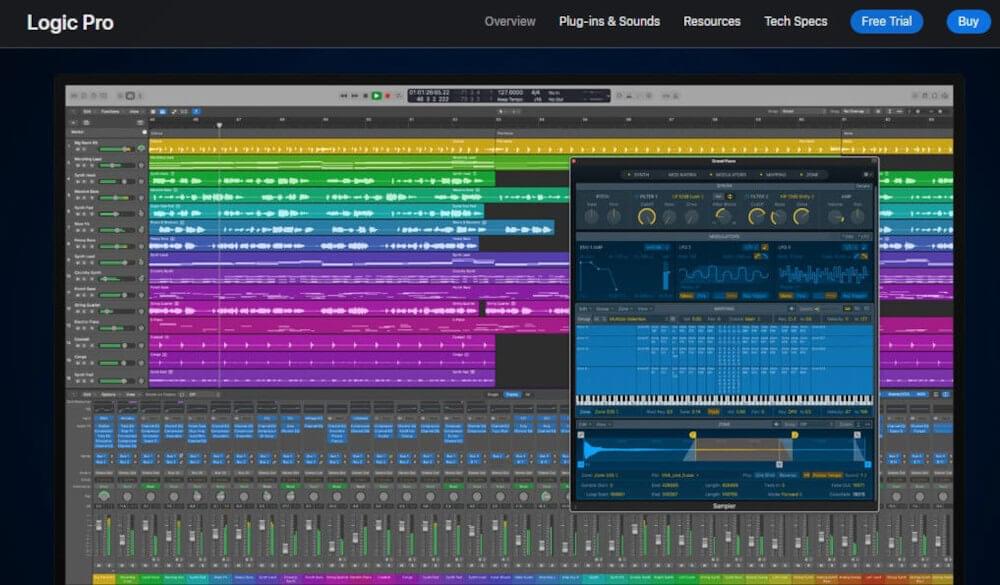The height and width of the screenshot is (585, 1000).
Task: Click the Sampler piano keyboard
Action: tap(724, 400)
